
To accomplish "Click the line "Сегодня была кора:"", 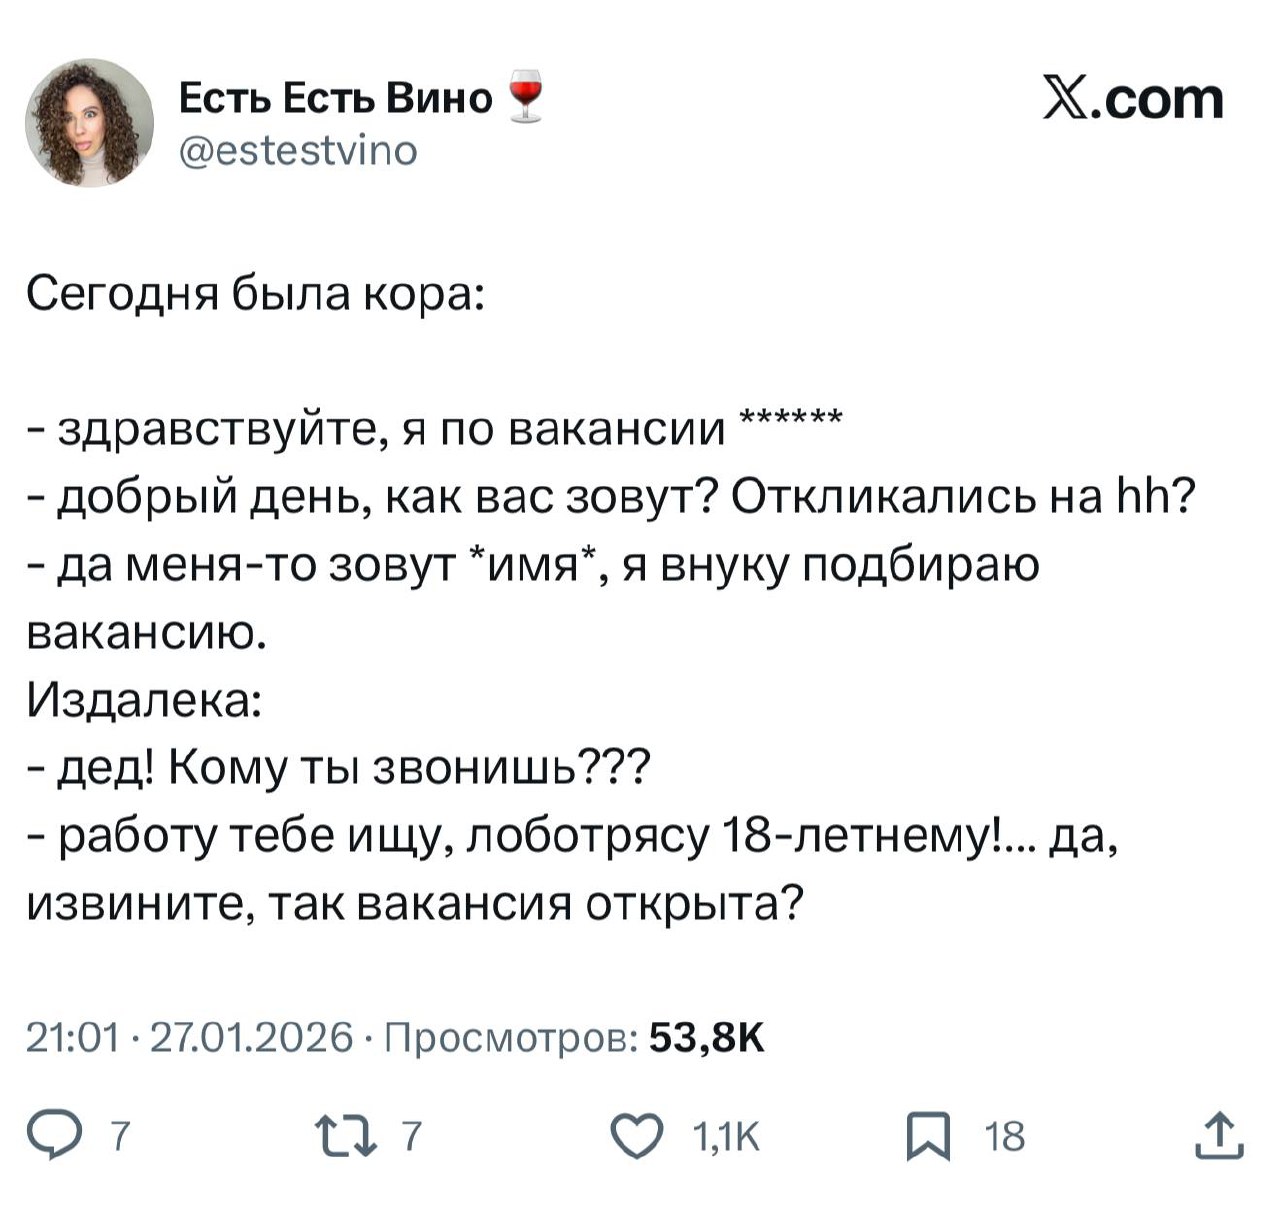I will [x=255, y=293].
